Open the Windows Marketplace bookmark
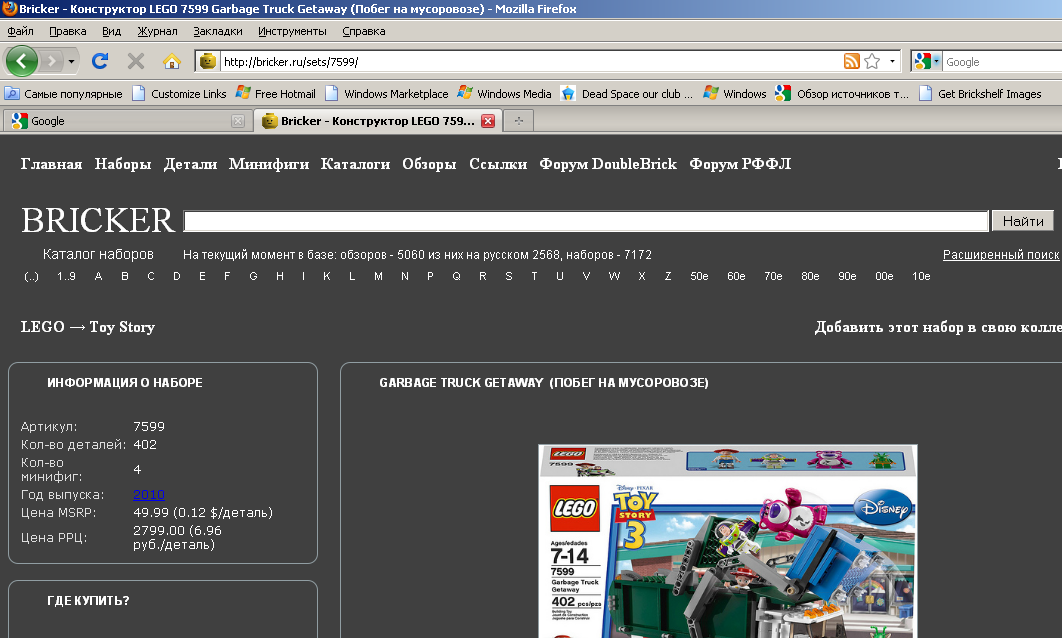This screenshot has width=1062, height=638. [x=387, y=93]
